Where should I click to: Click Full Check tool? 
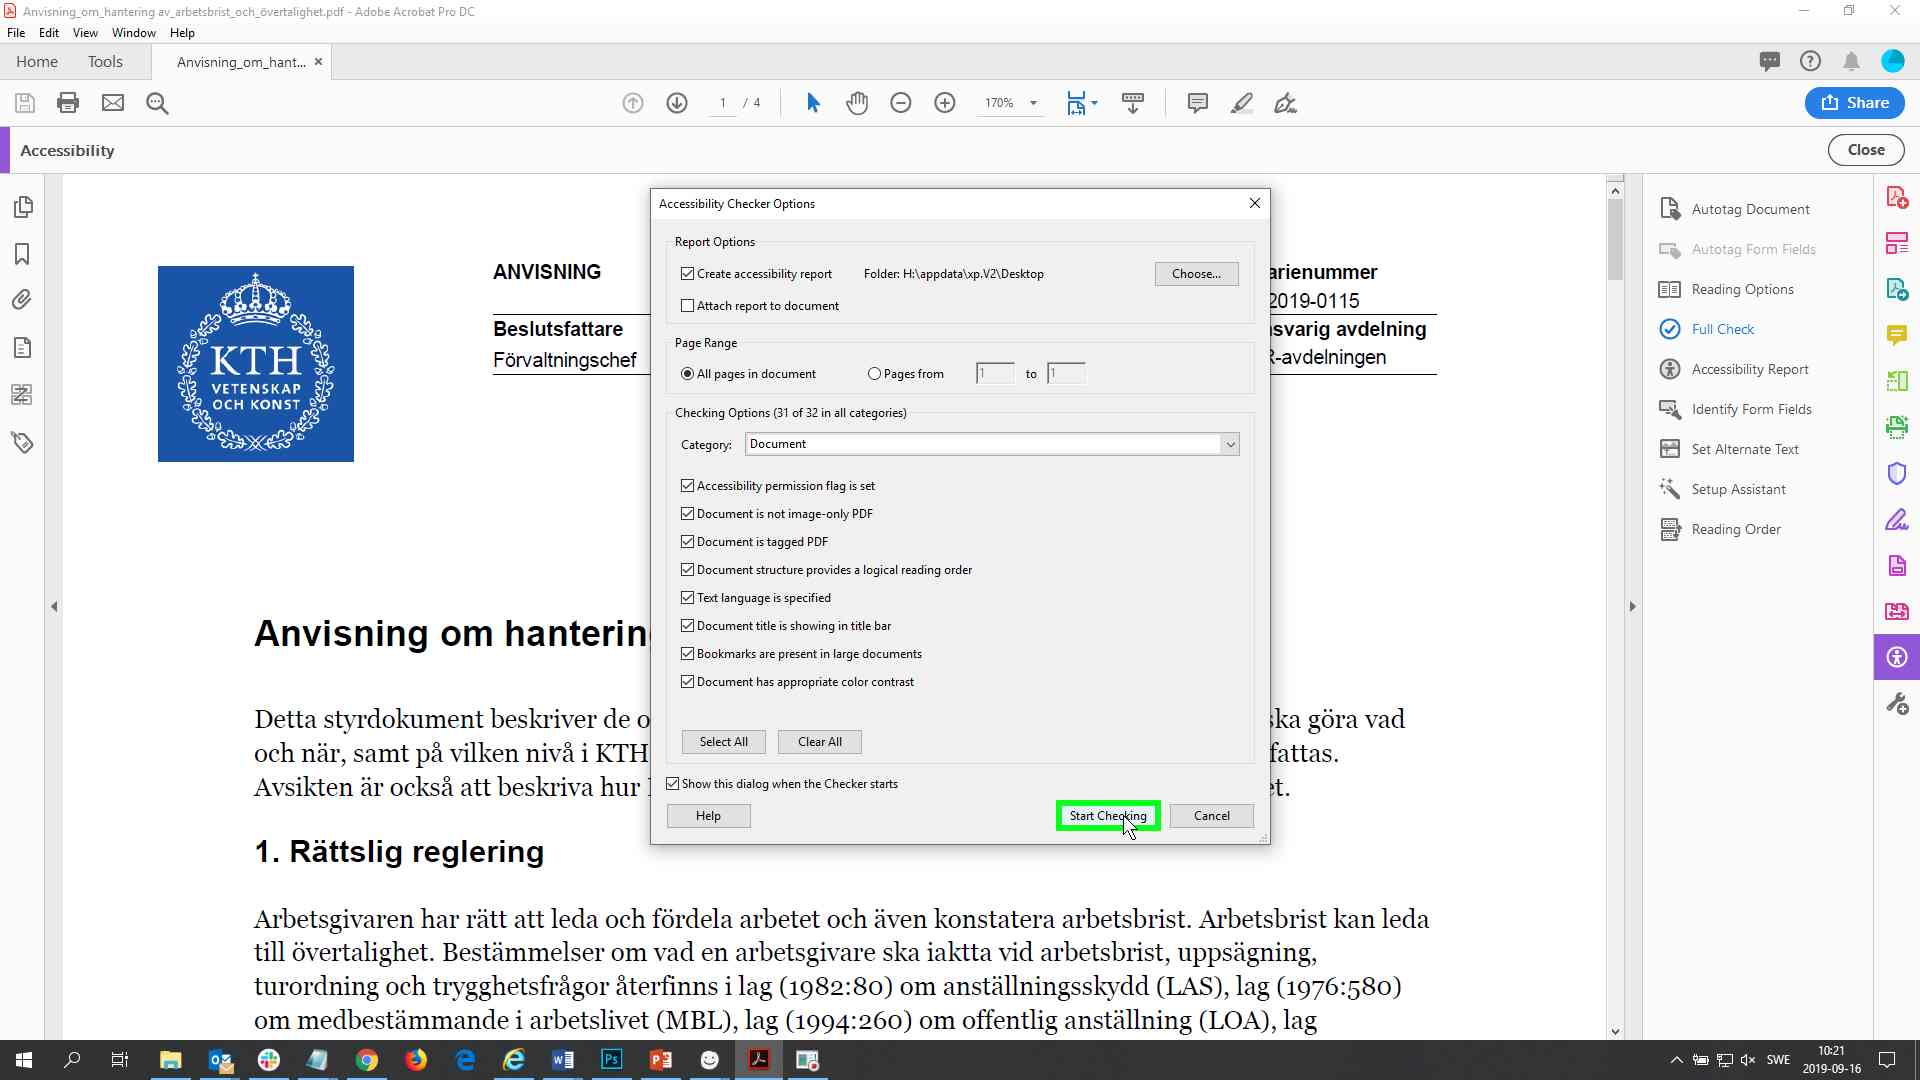tap(1708, 329)
